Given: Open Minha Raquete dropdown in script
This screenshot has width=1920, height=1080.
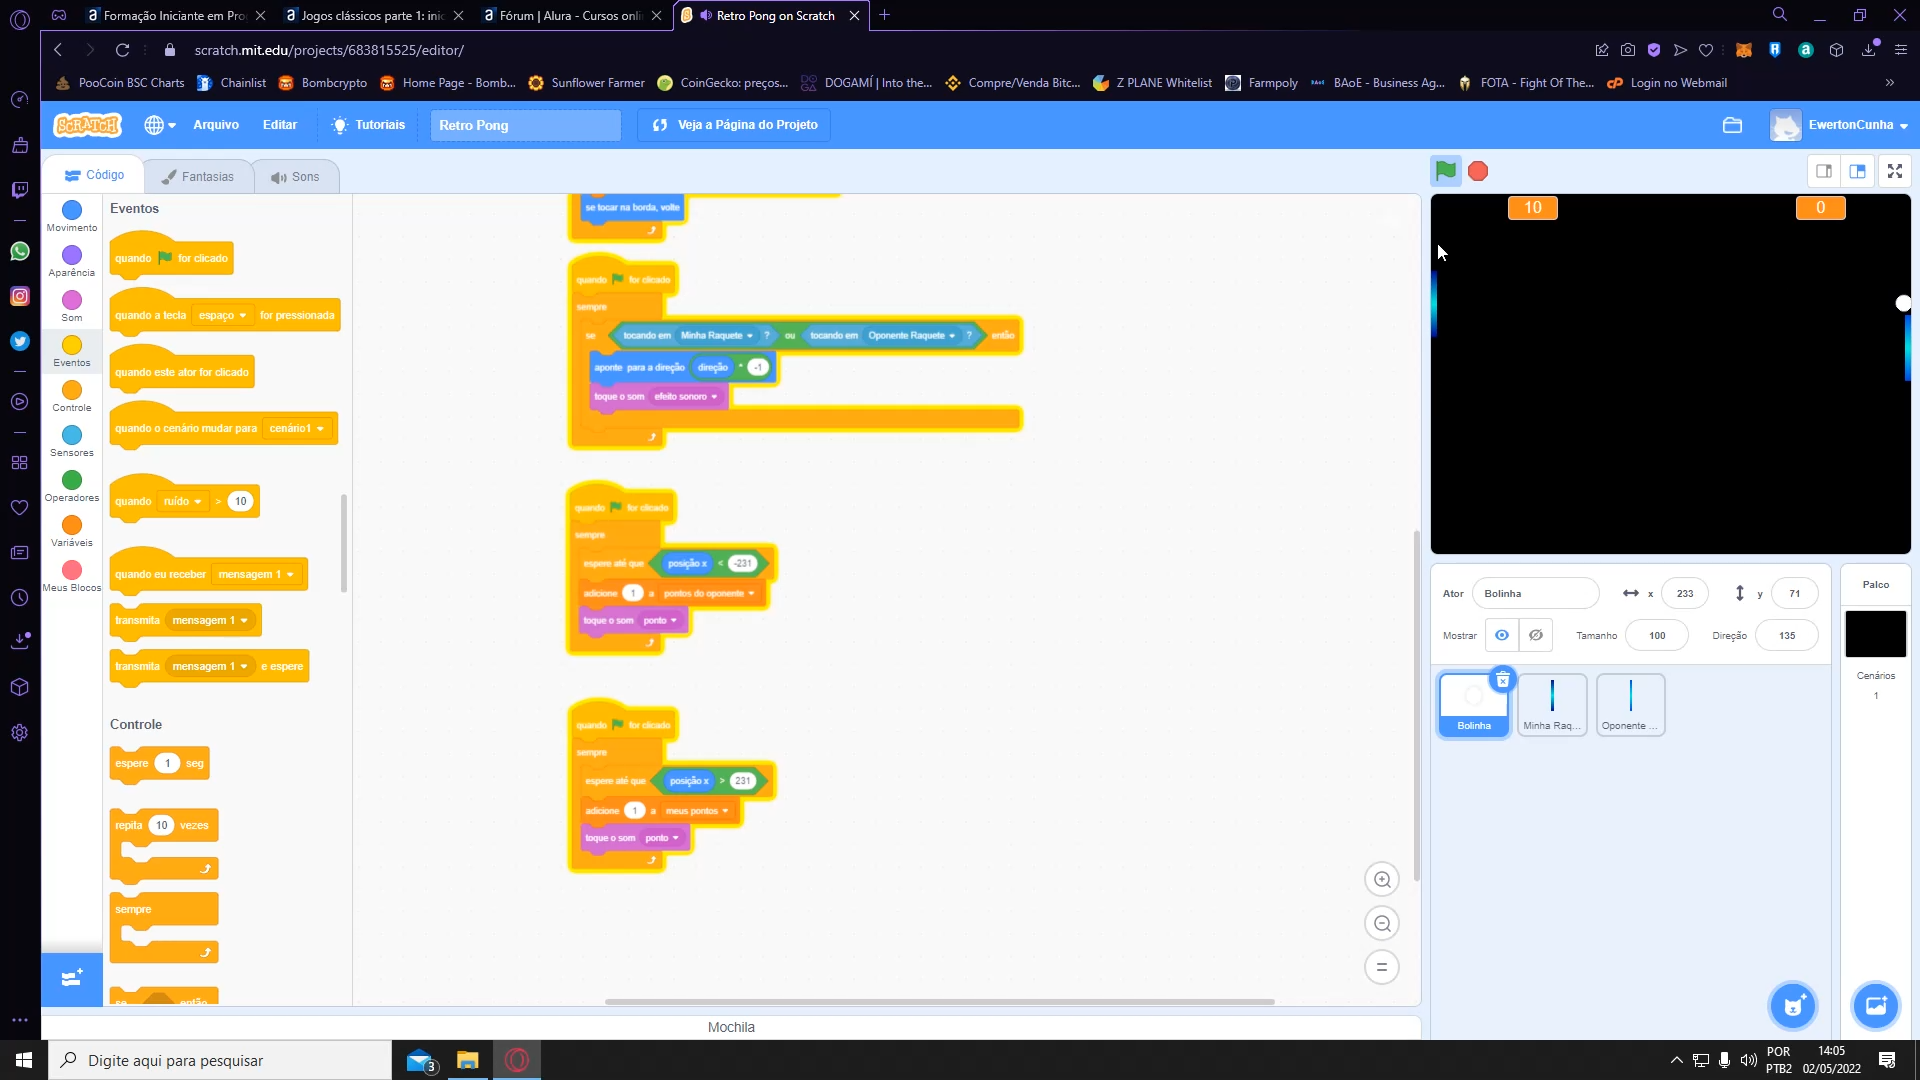Looking at the screenshot, I should click(717, 335).
